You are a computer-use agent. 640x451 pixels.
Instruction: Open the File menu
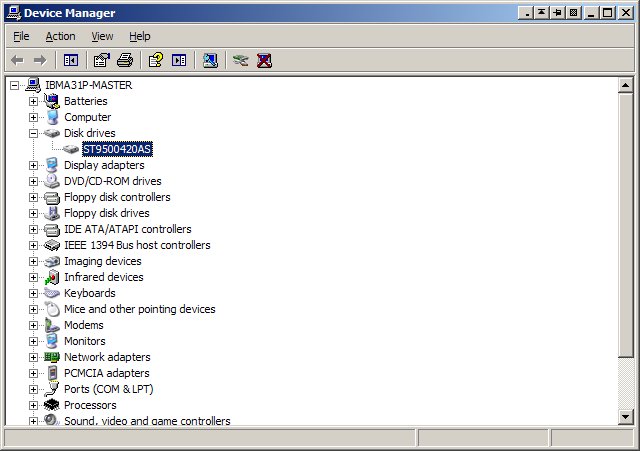pos(21,36)
